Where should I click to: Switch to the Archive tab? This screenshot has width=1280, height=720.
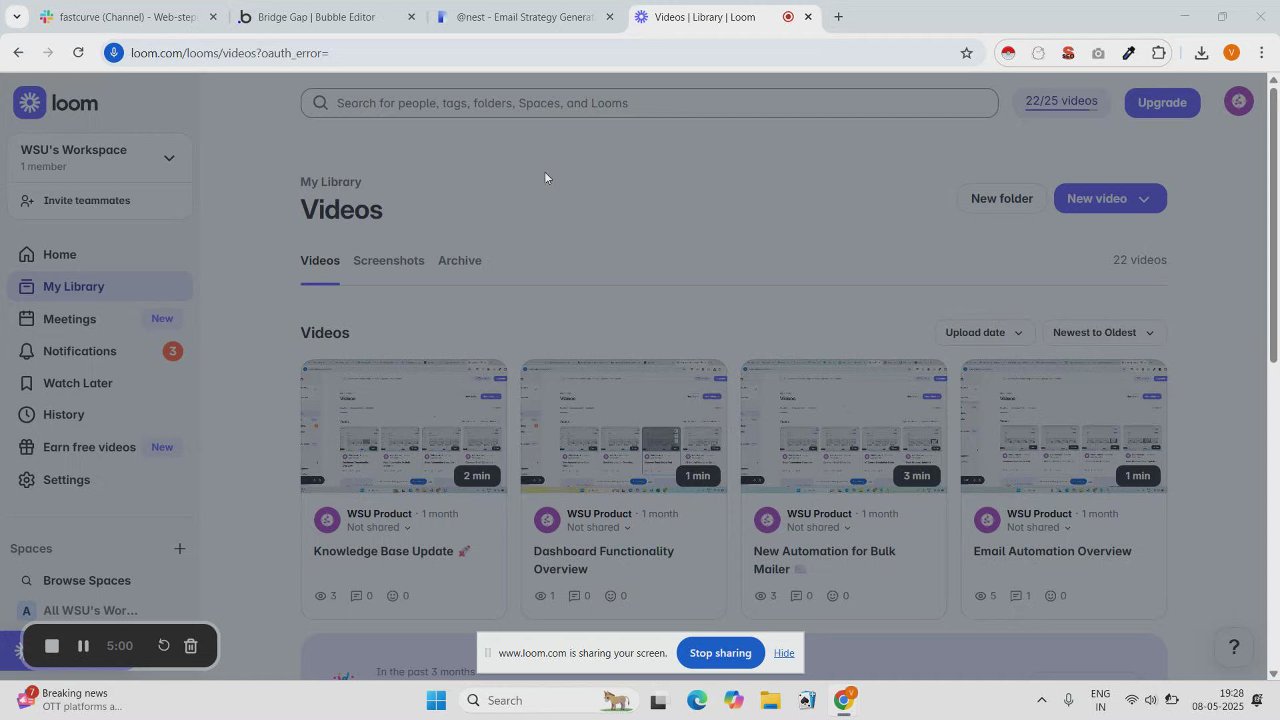(x=460, y=261)
